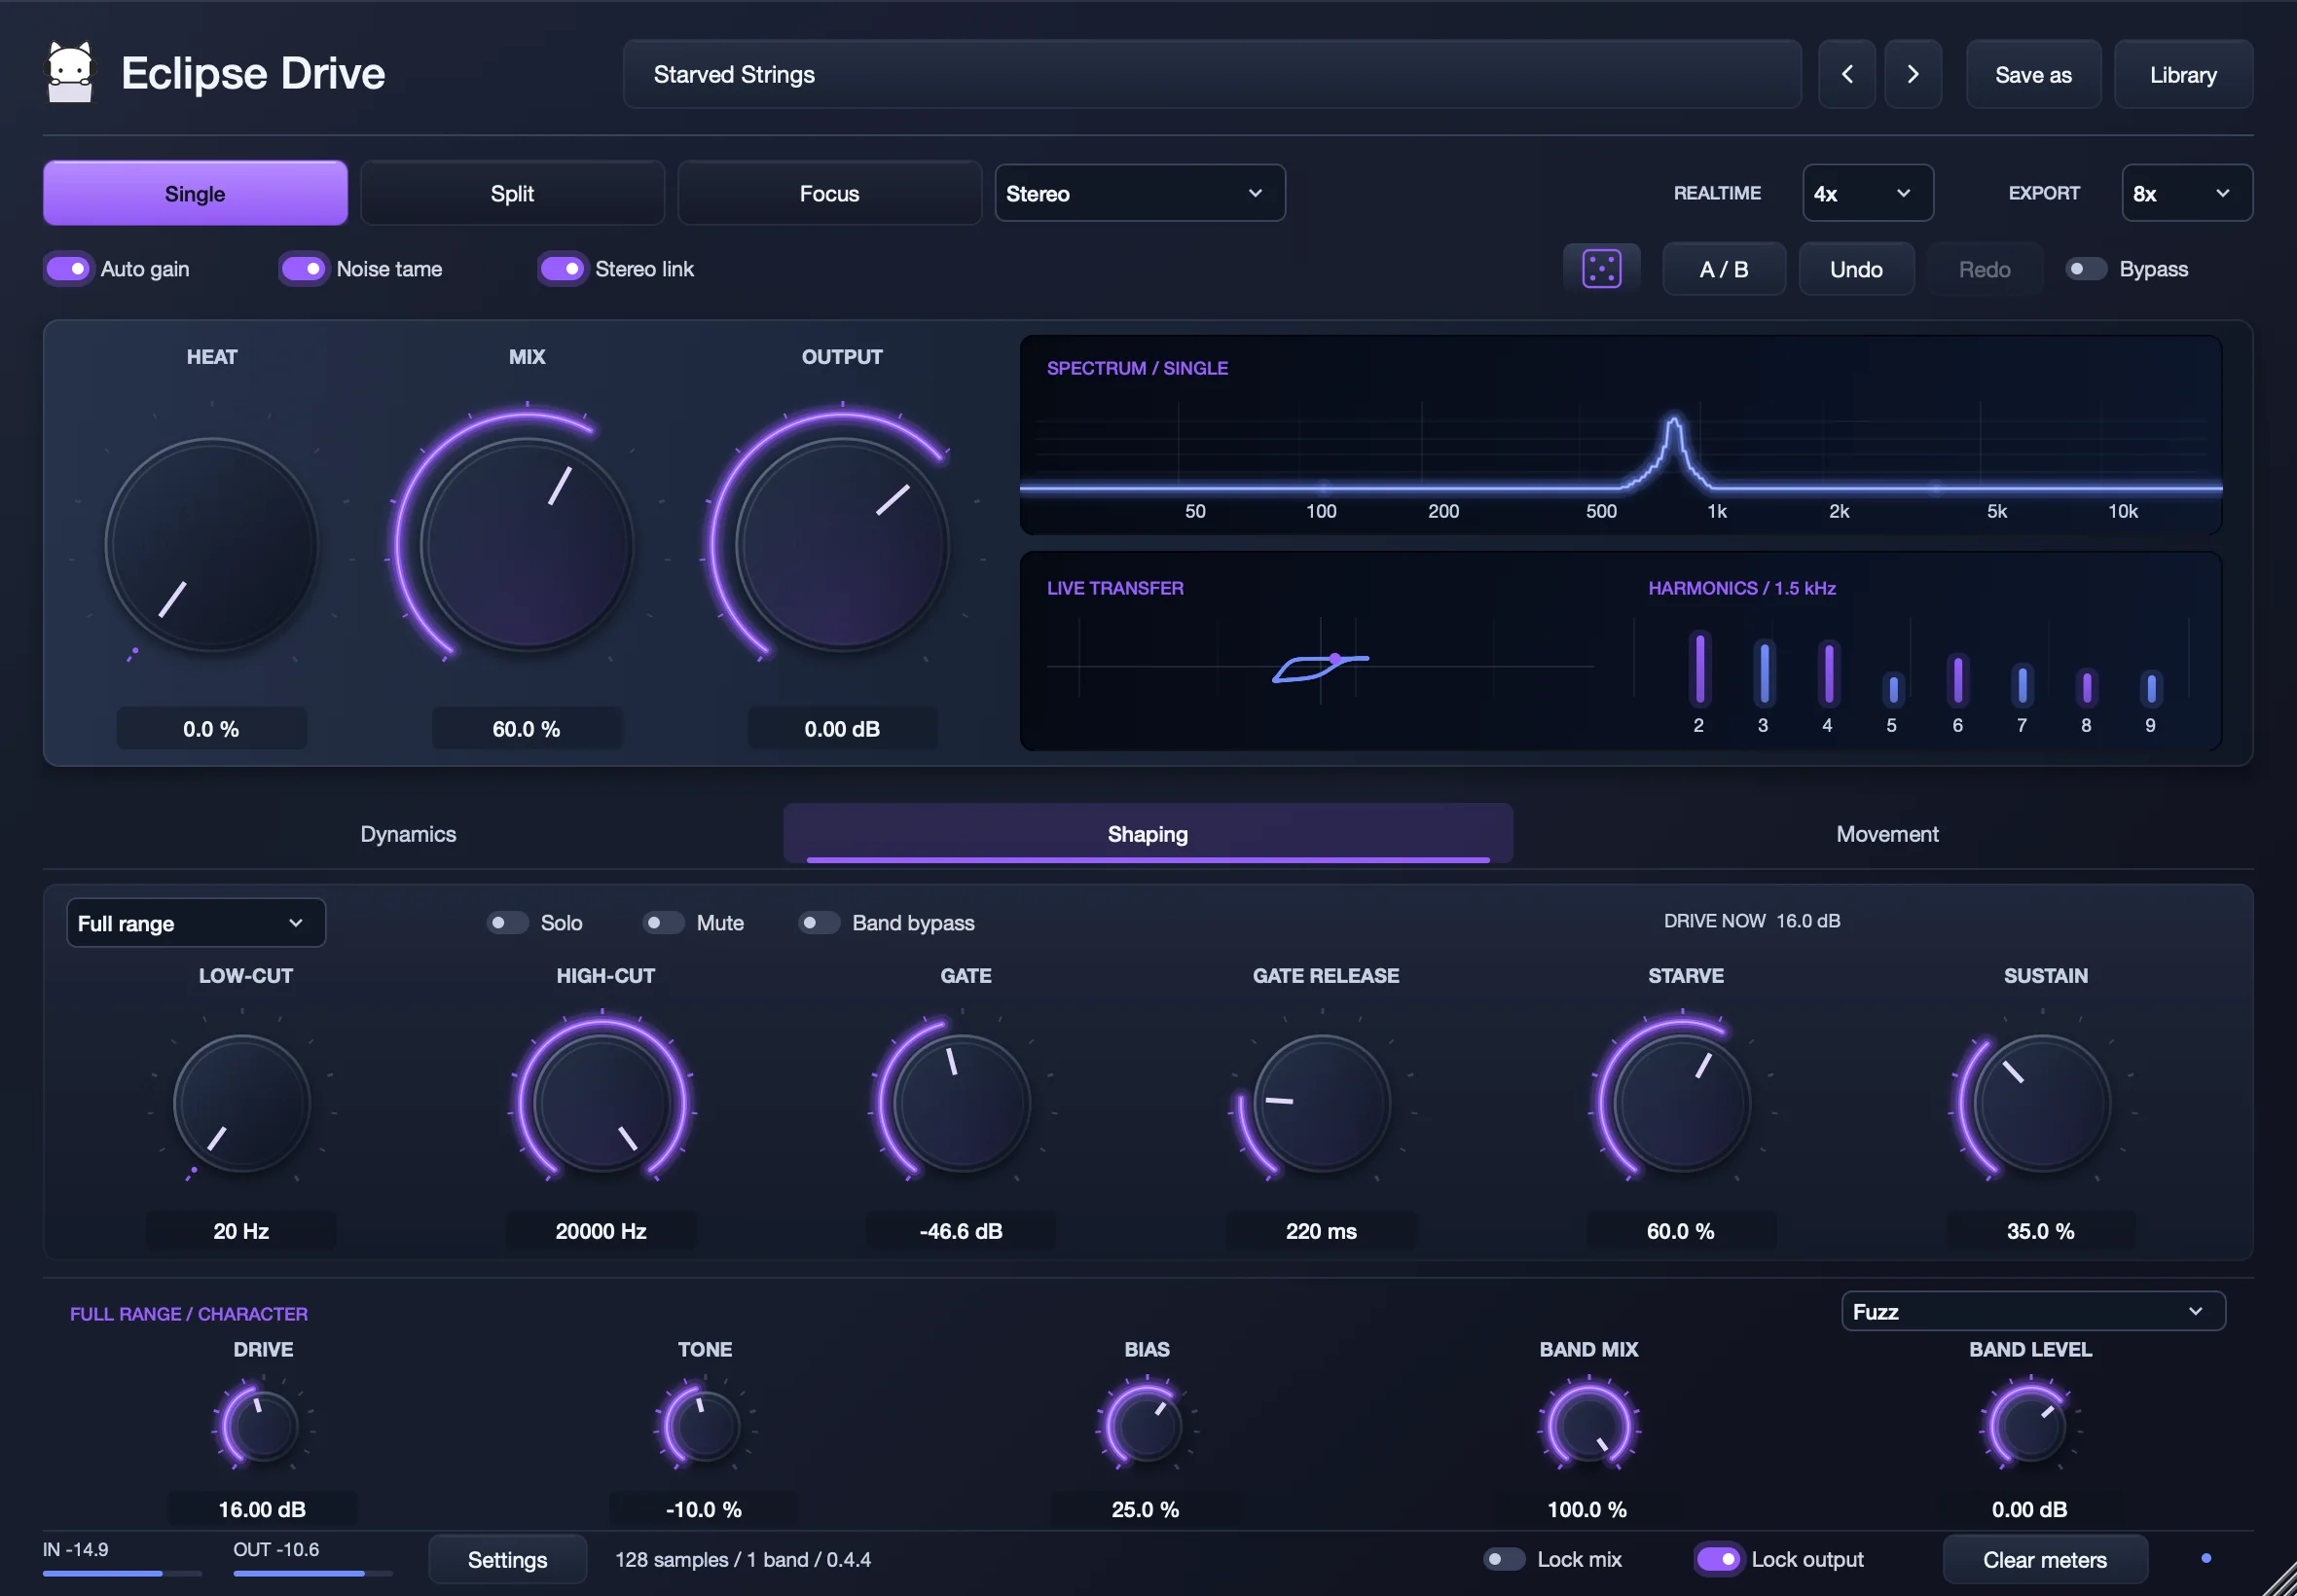Click the status dot beside Clear meters
2297x1596 pixels.
point(2205,1558)
